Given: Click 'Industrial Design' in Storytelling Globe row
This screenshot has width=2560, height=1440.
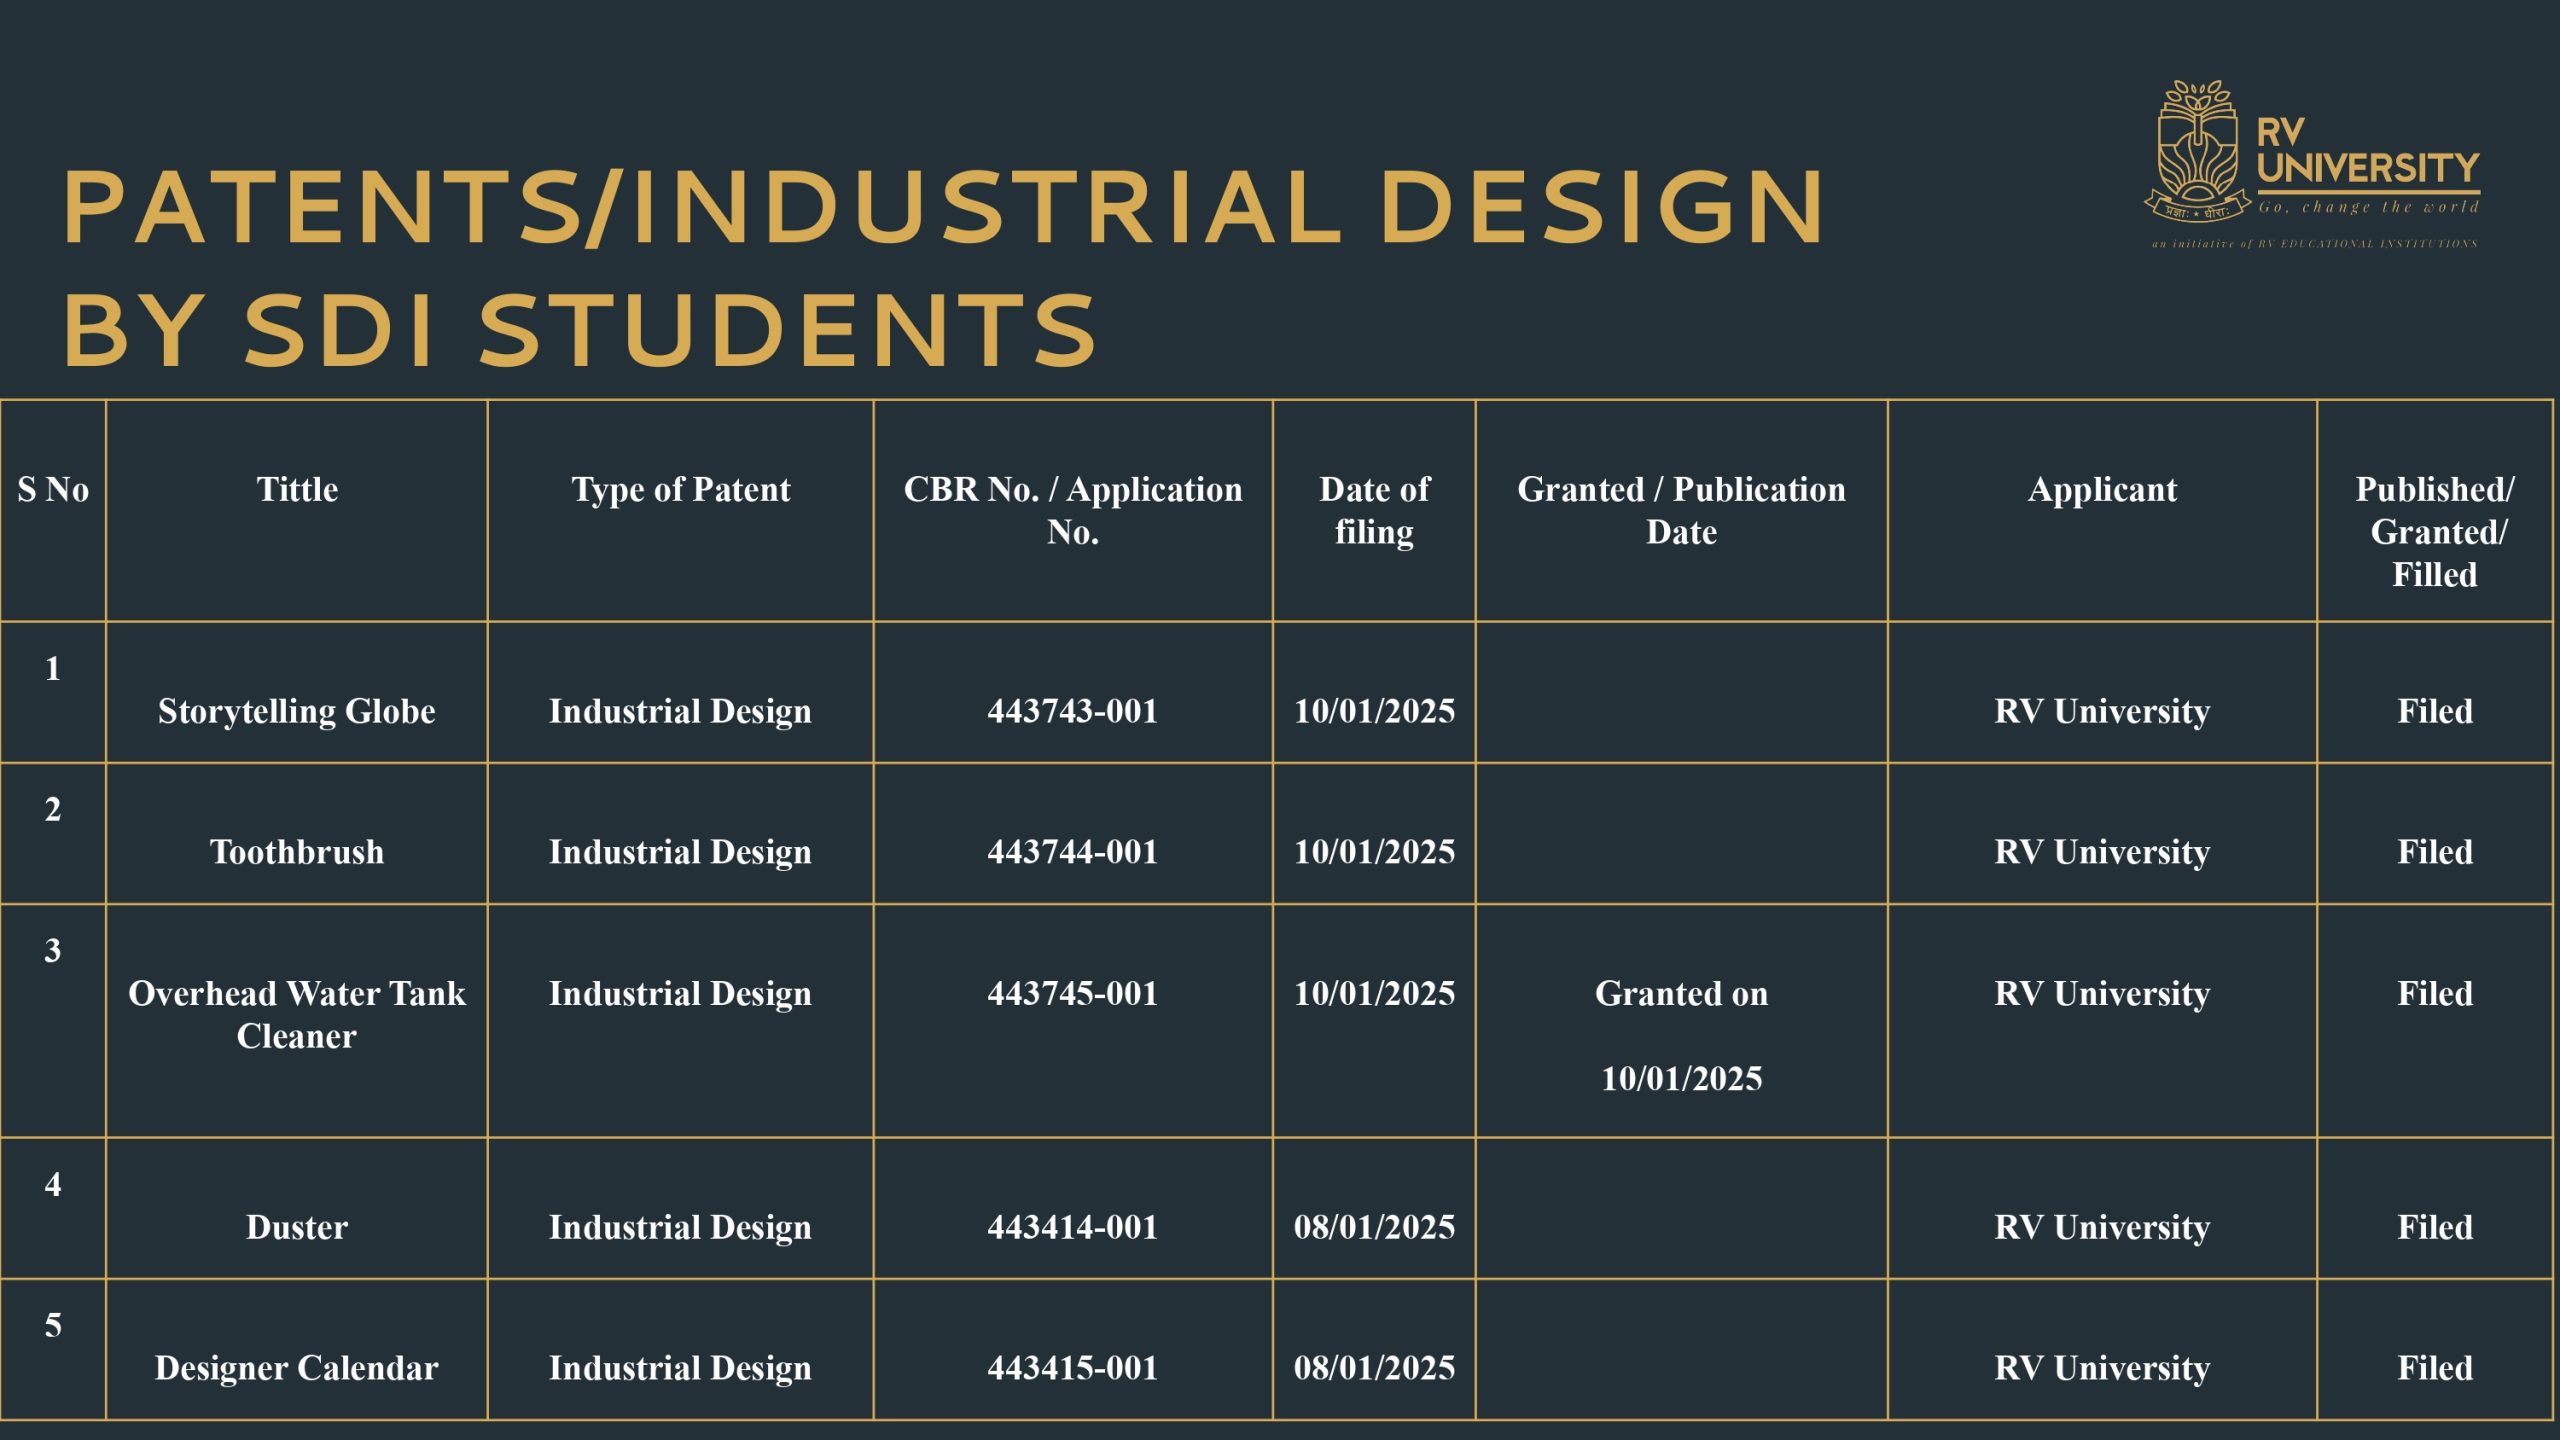Looking at the screenshot, I should (680, 711).
